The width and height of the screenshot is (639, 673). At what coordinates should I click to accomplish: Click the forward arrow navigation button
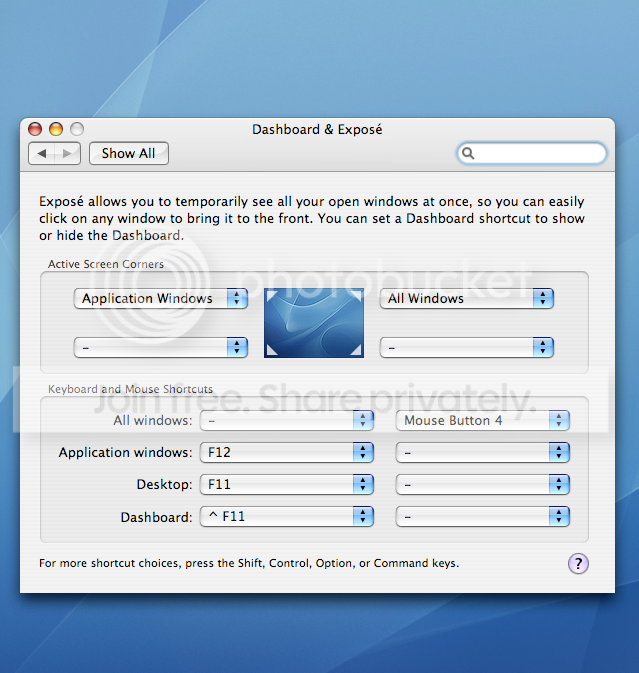pyautogui.click(x=67, y=153)
